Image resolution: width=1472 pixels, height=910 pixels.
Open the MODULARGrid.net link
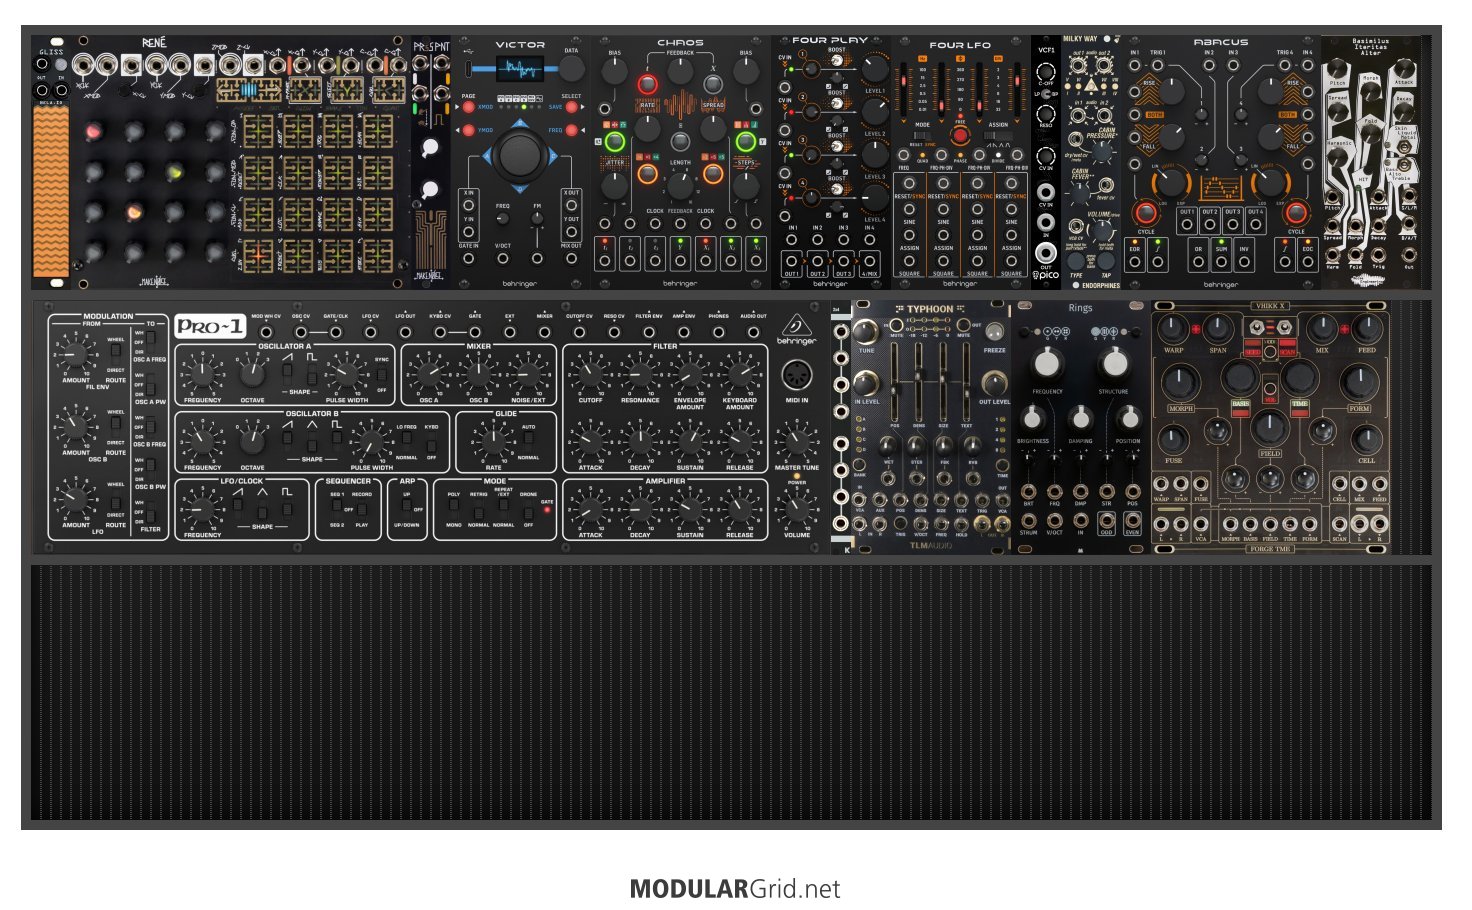point(735,889)
